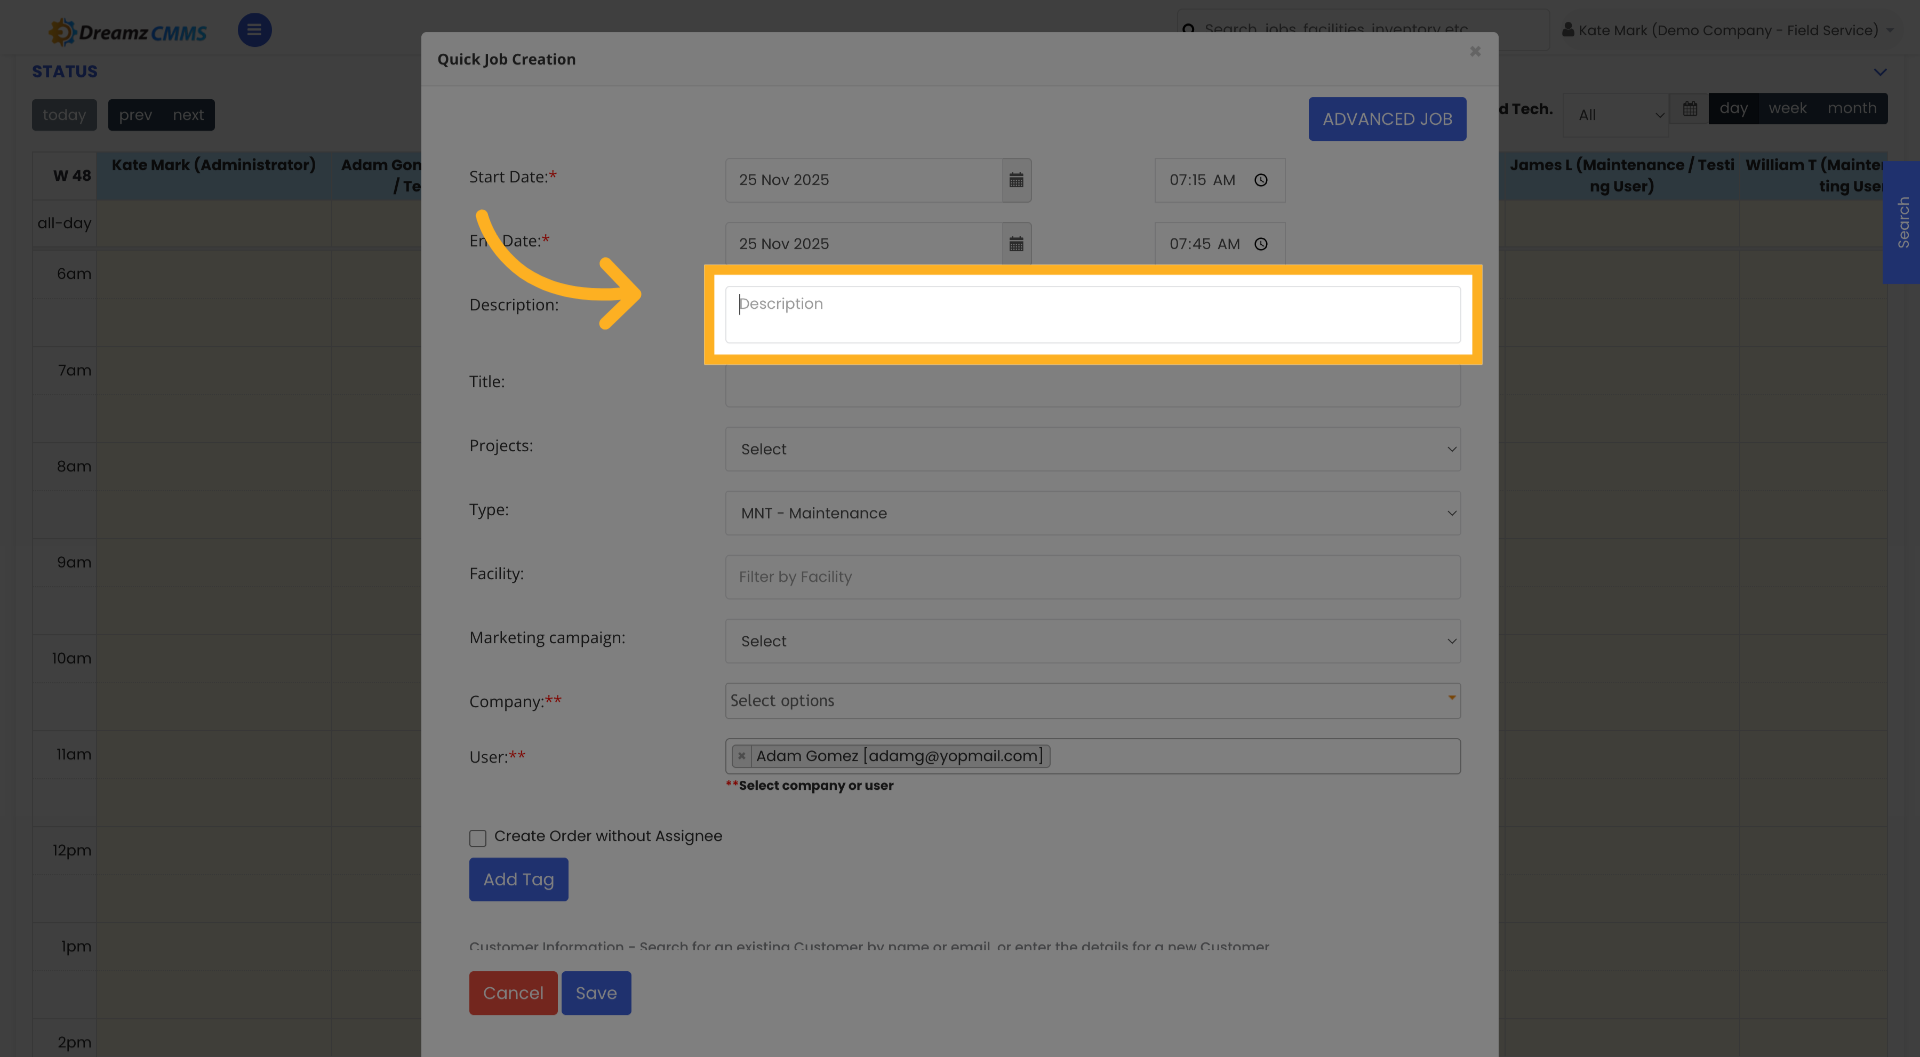The width and height of the screenshot is (1920, 1057).
Task: Type in the Description text area
Action: (1092, 313)
